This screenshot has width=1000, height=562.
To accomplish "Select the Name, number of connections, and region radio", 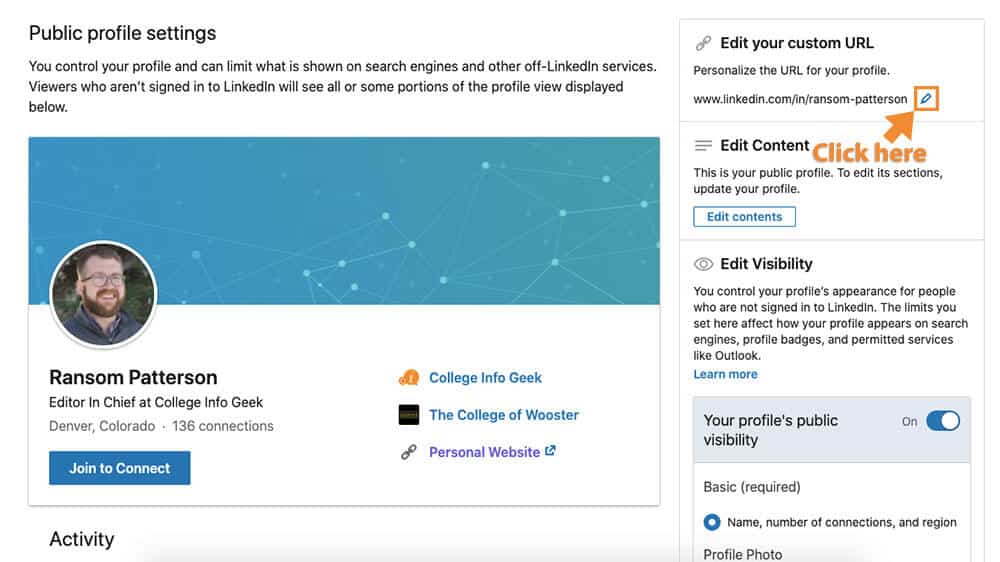I will 712,522.
